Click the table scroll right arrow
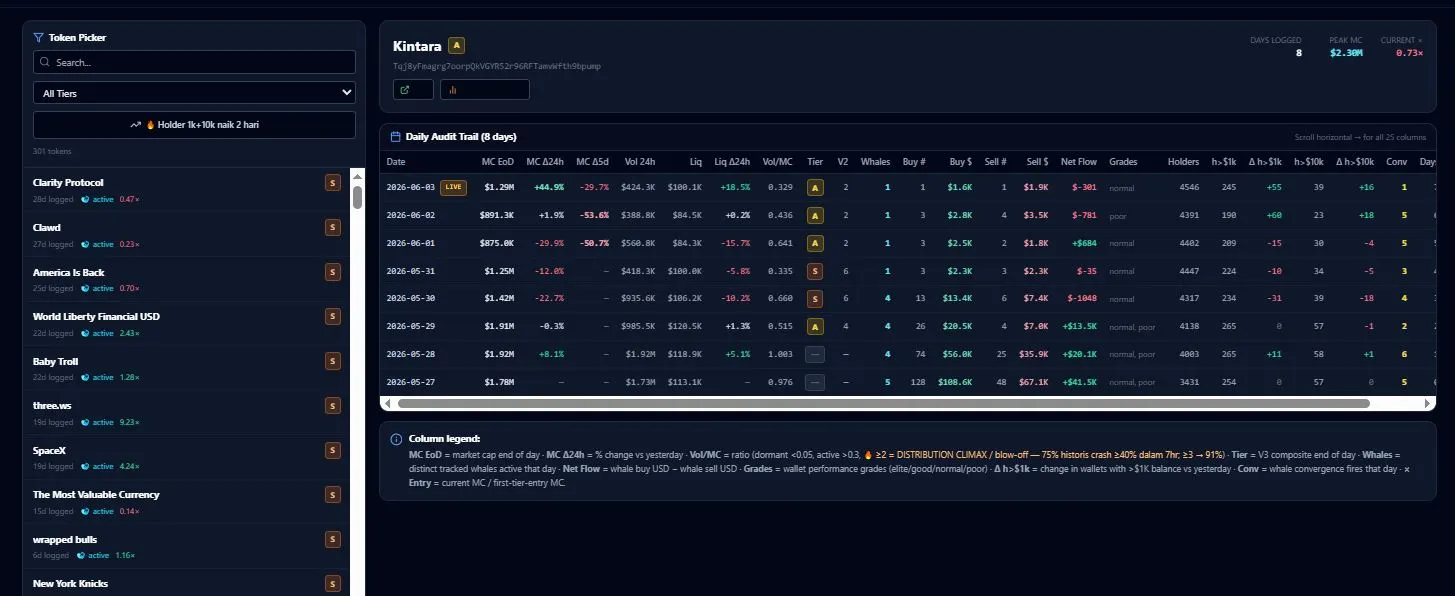Screen dimensions: 1455x596 pos(1428,403)
